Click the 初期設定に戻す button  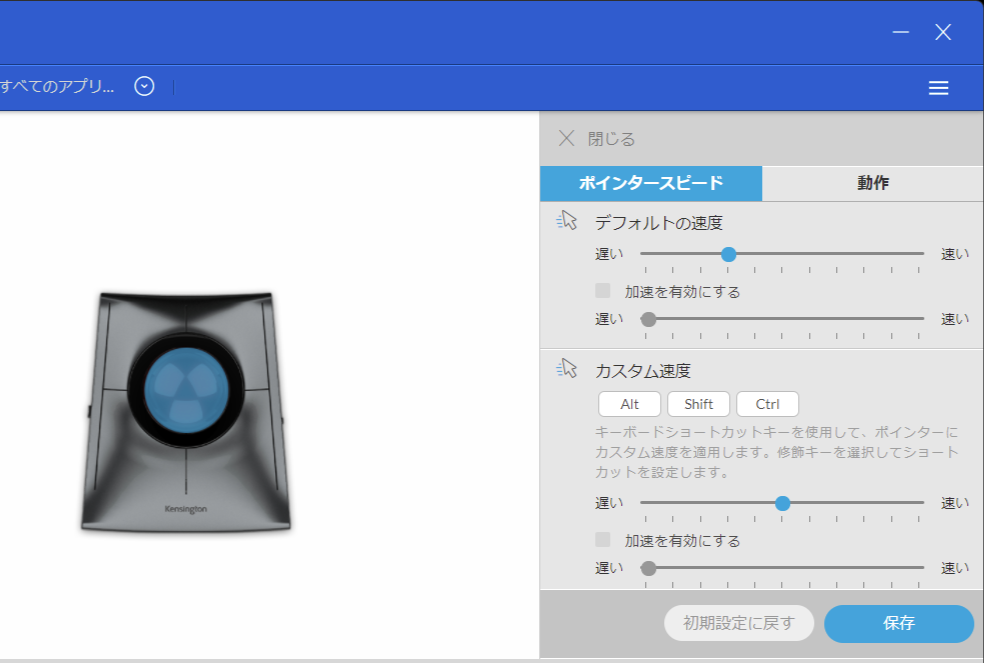738,623
